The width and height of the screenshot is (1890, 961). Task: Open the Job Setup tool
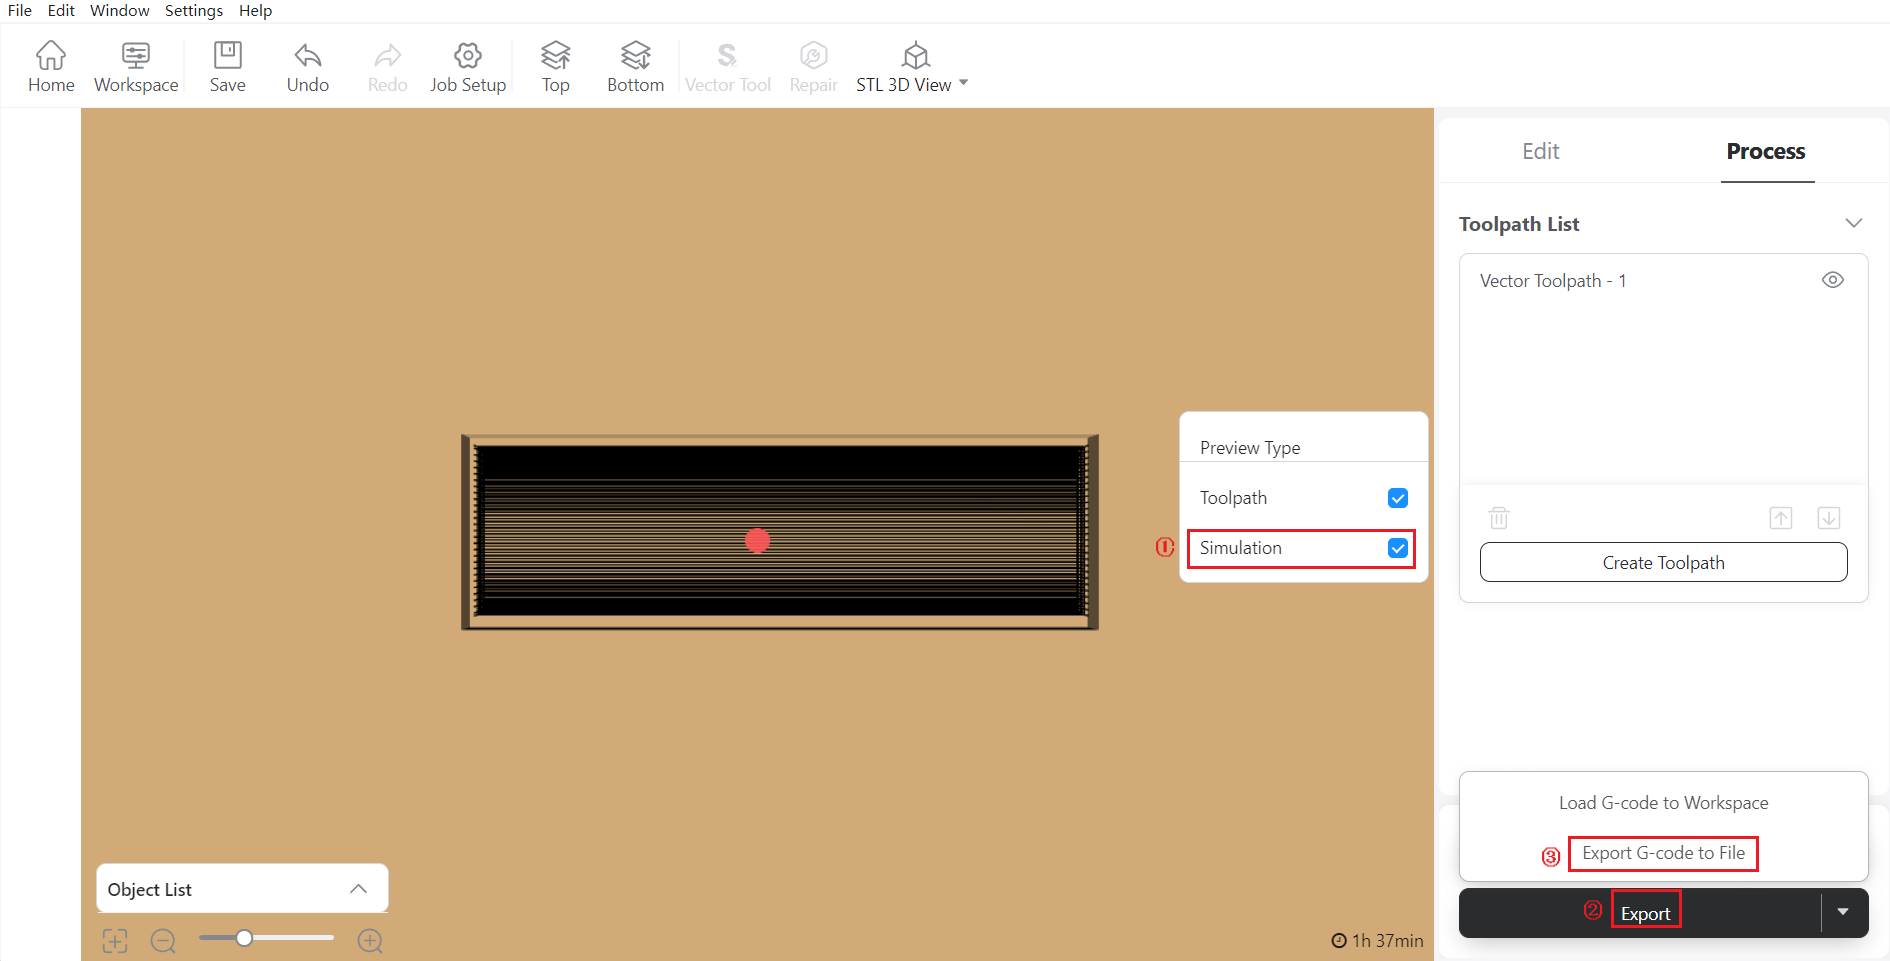(467, 66)
